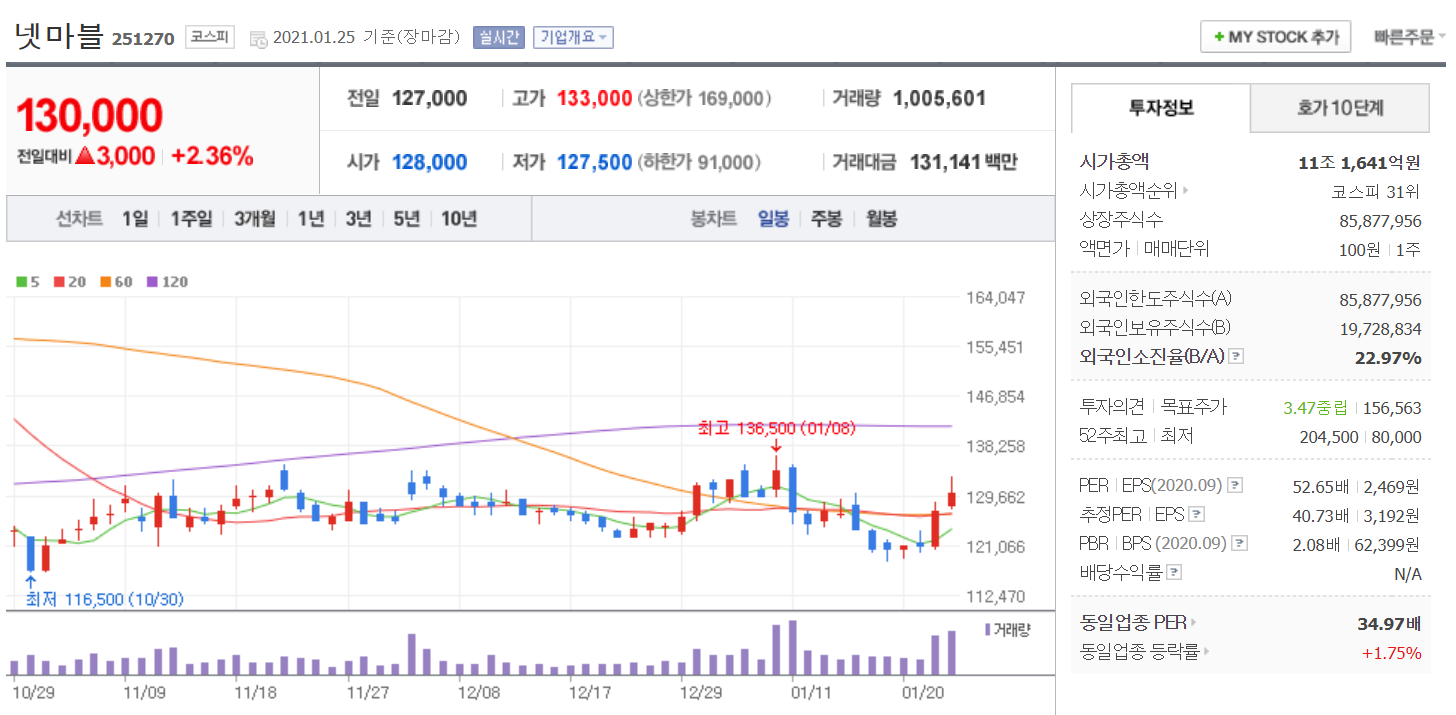Click the purple 120-day moving average legend
This screenshot has width=1456, height=715.
point(167,282)
